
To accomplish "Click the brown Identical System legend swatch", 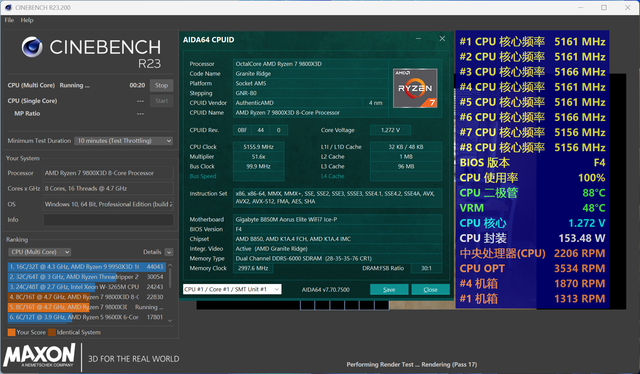I will [x=52, y=332].
